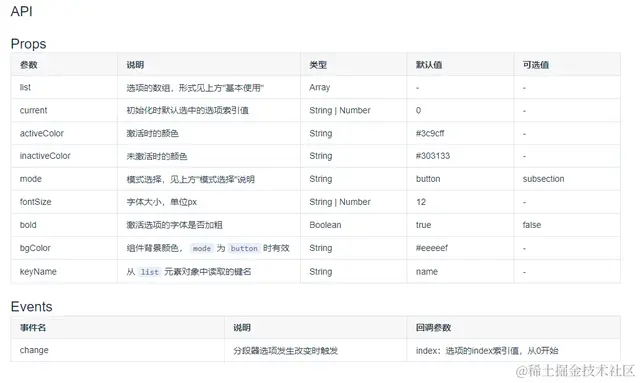640x383 pixels.
Task: Click the '#3c9cff' default value
Action: coord(430,133)
